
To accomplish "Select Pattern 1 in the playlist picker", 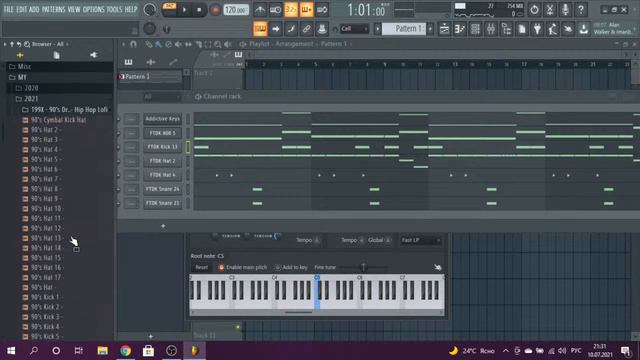I will pyautogui.click(x=149, y=76).
